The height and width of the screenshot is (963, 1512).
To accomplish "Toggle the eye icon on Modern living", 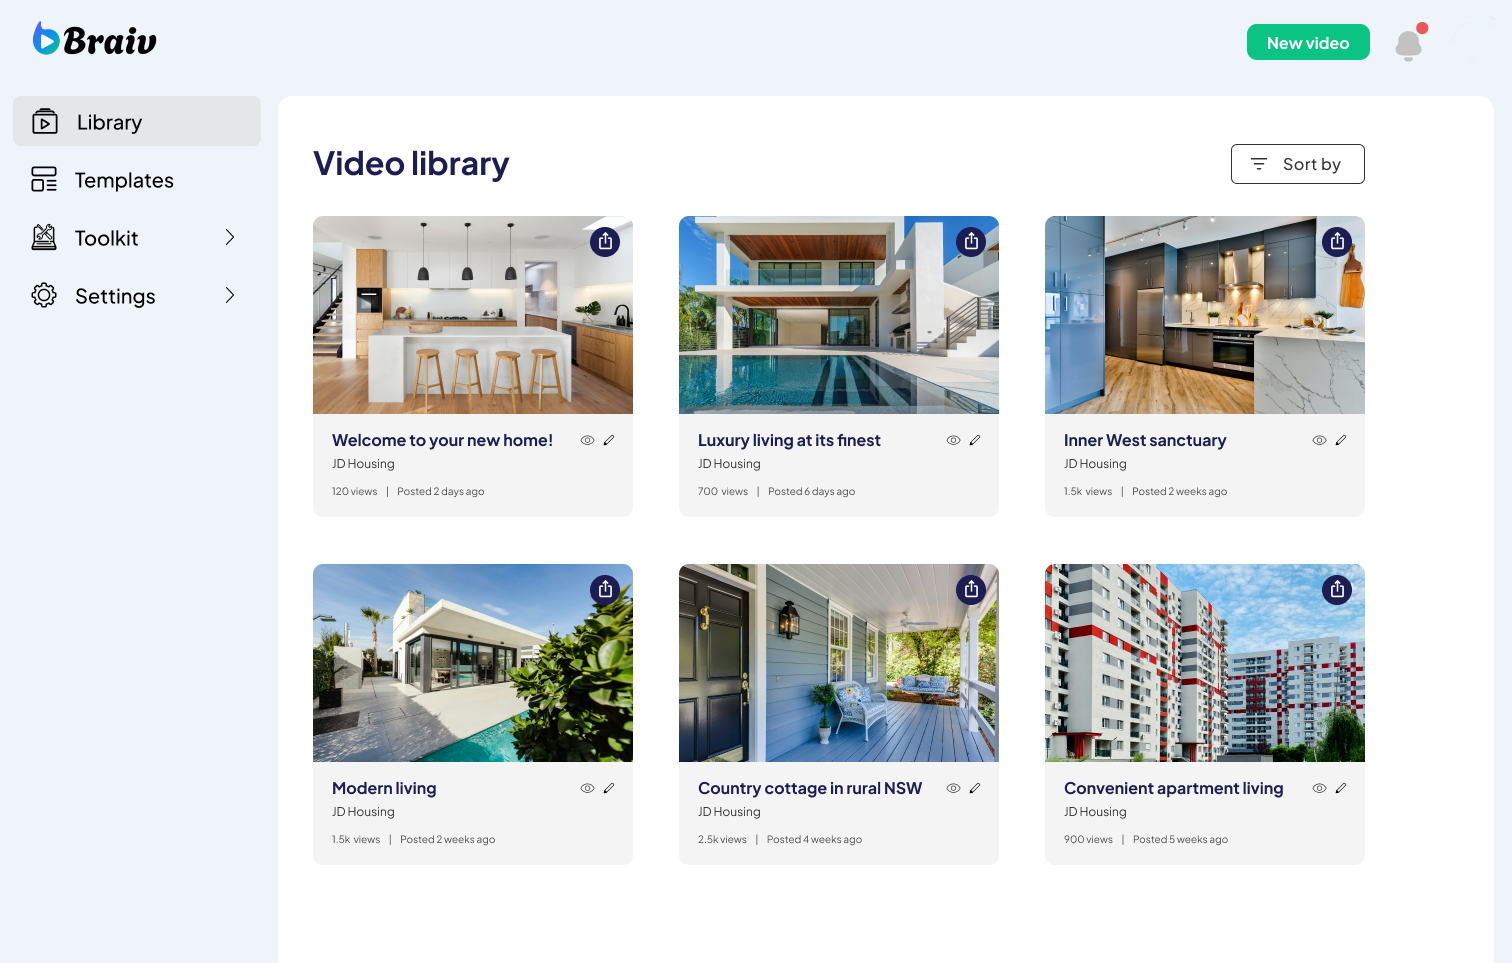I will (587, 788).
